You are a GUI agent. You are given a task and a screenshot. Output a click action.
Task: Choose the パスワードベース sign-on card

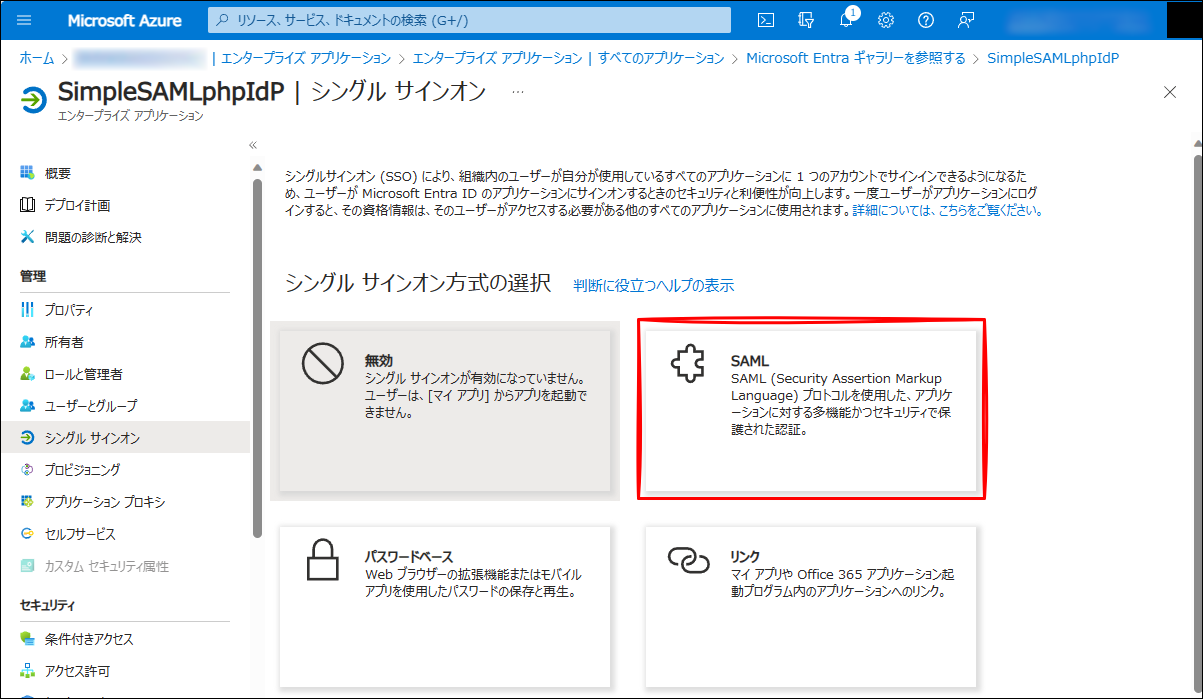tap(444, 606)
